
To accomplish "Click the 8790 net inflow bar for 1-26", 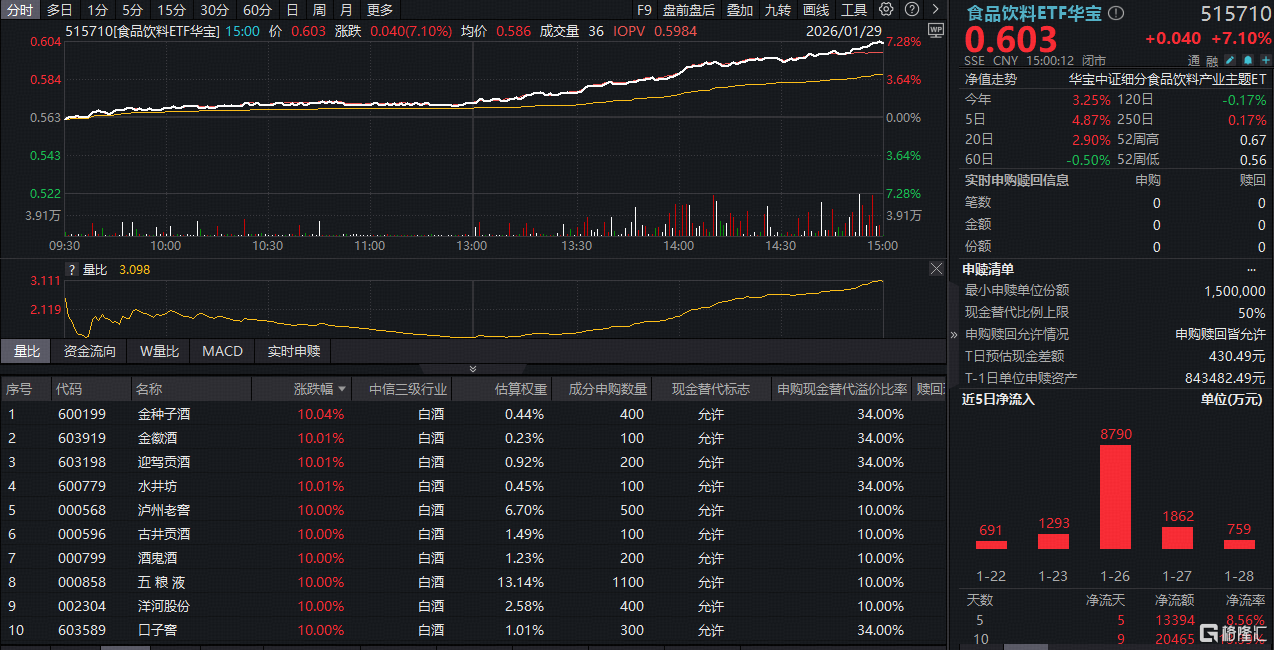I will 1115,497.
